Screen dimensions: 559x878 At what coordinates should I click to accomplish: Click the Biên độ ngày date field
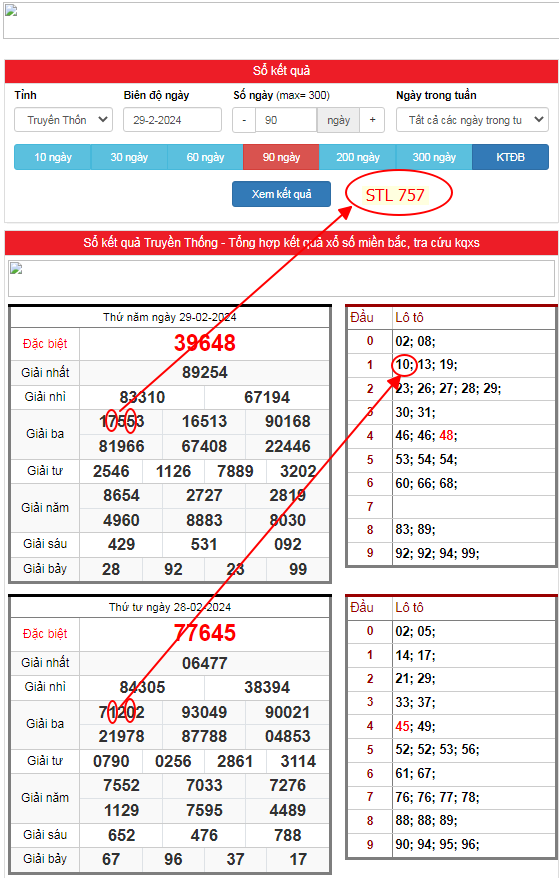173,120
